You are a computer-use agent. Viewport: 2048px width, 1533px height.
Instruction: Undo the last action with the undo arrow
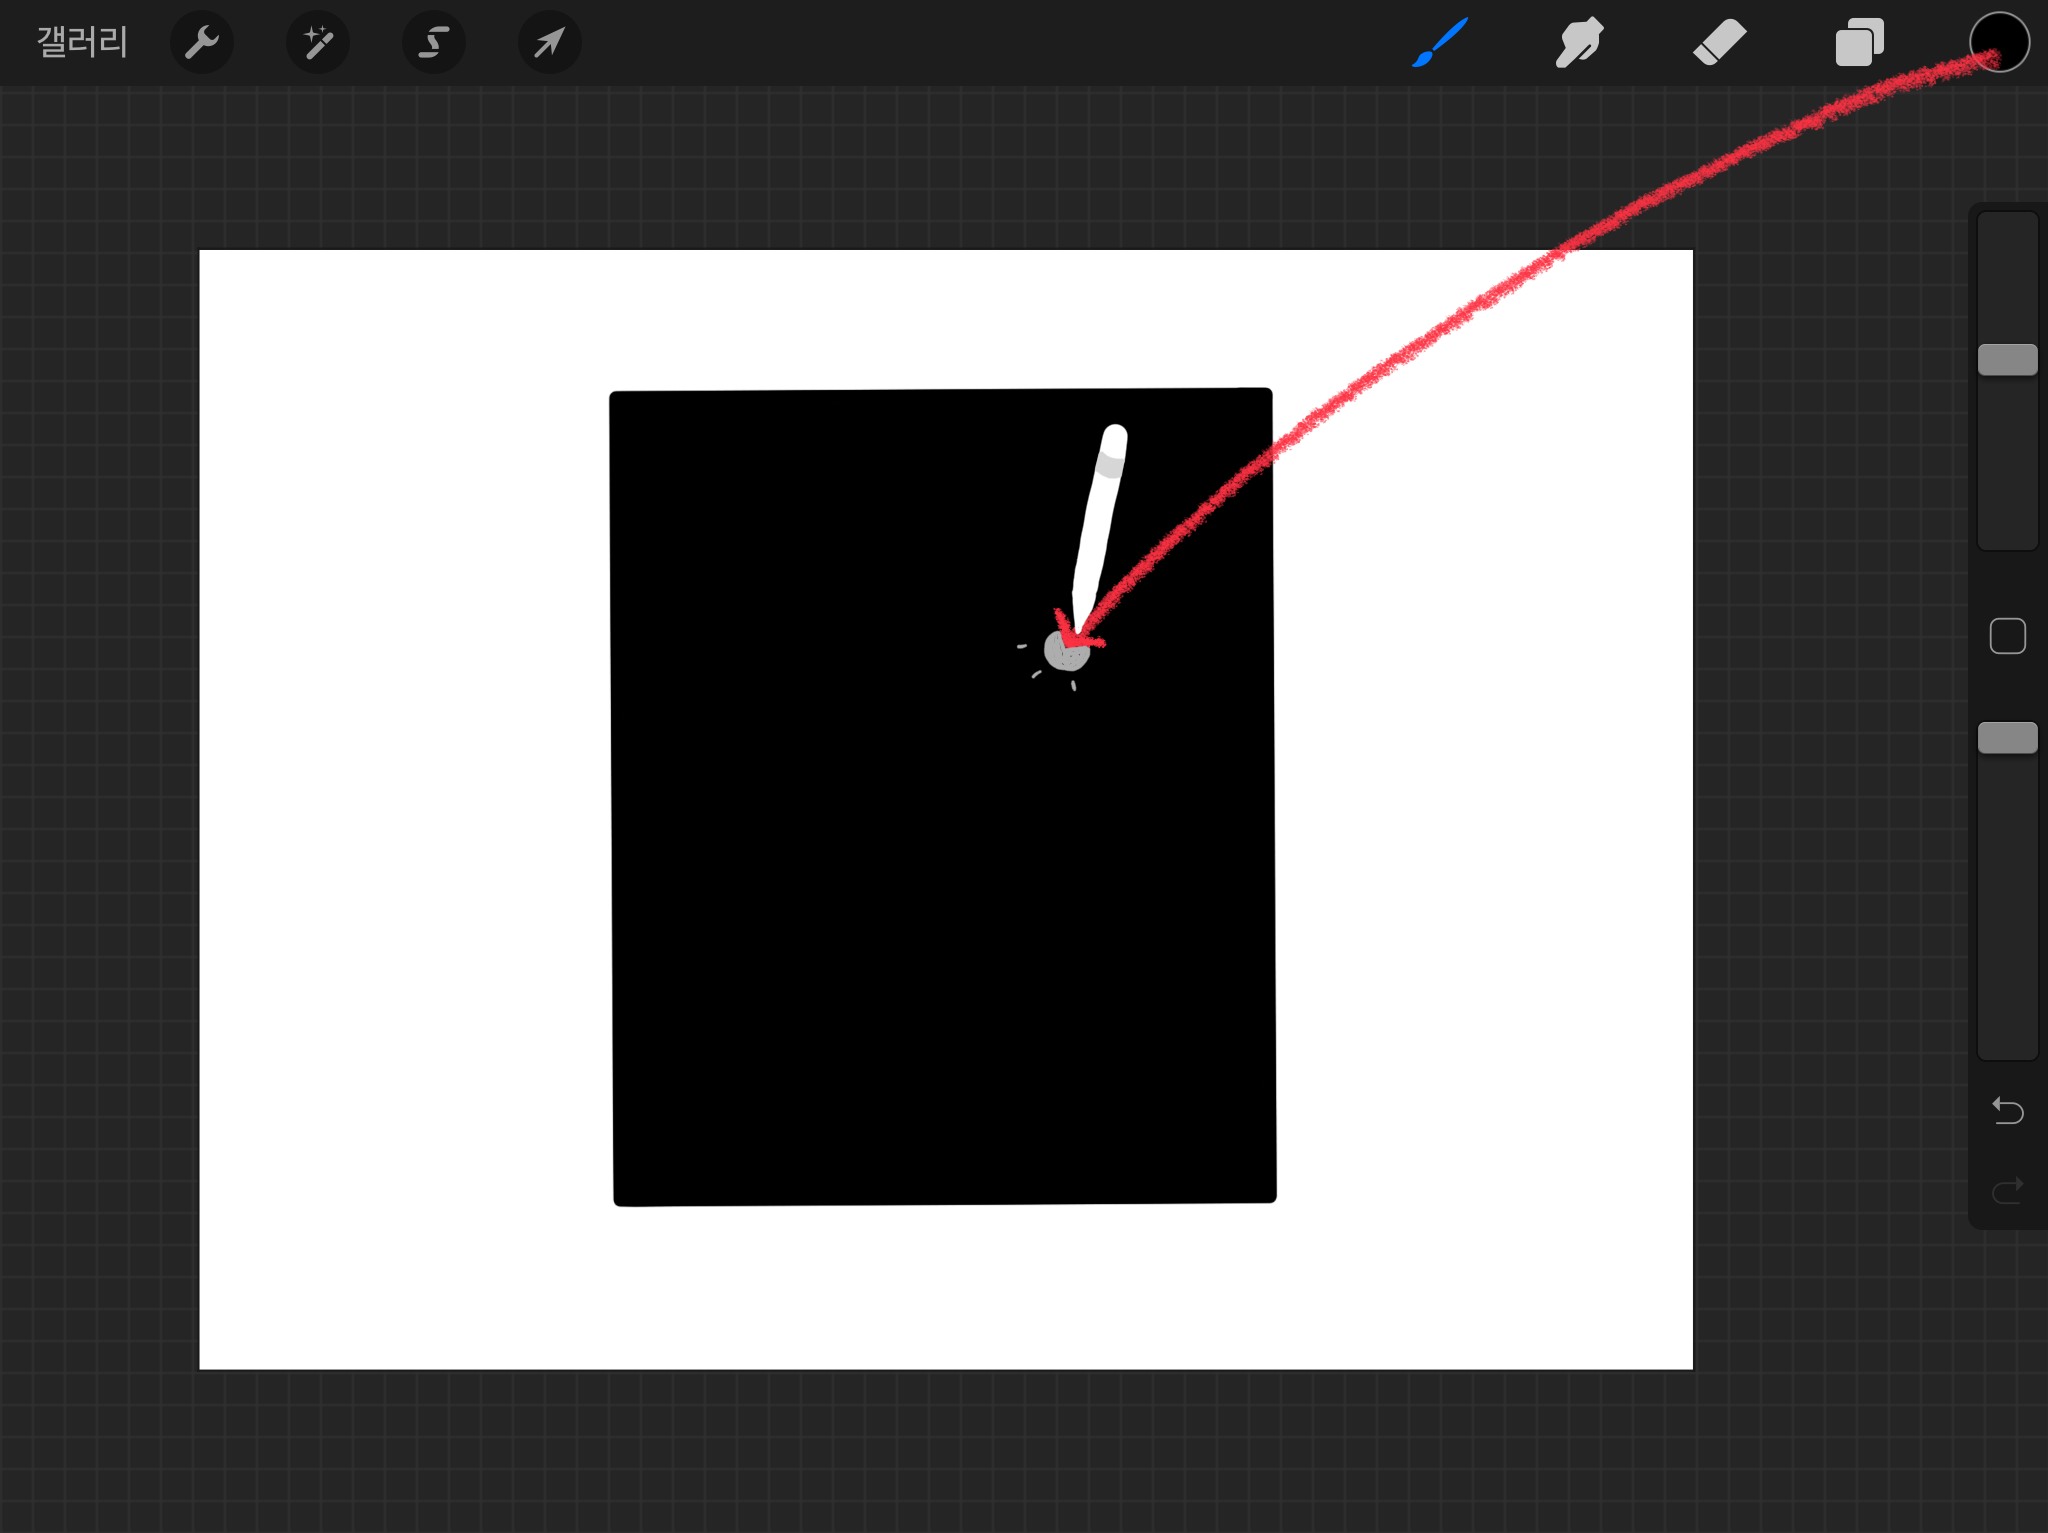2007,1110
